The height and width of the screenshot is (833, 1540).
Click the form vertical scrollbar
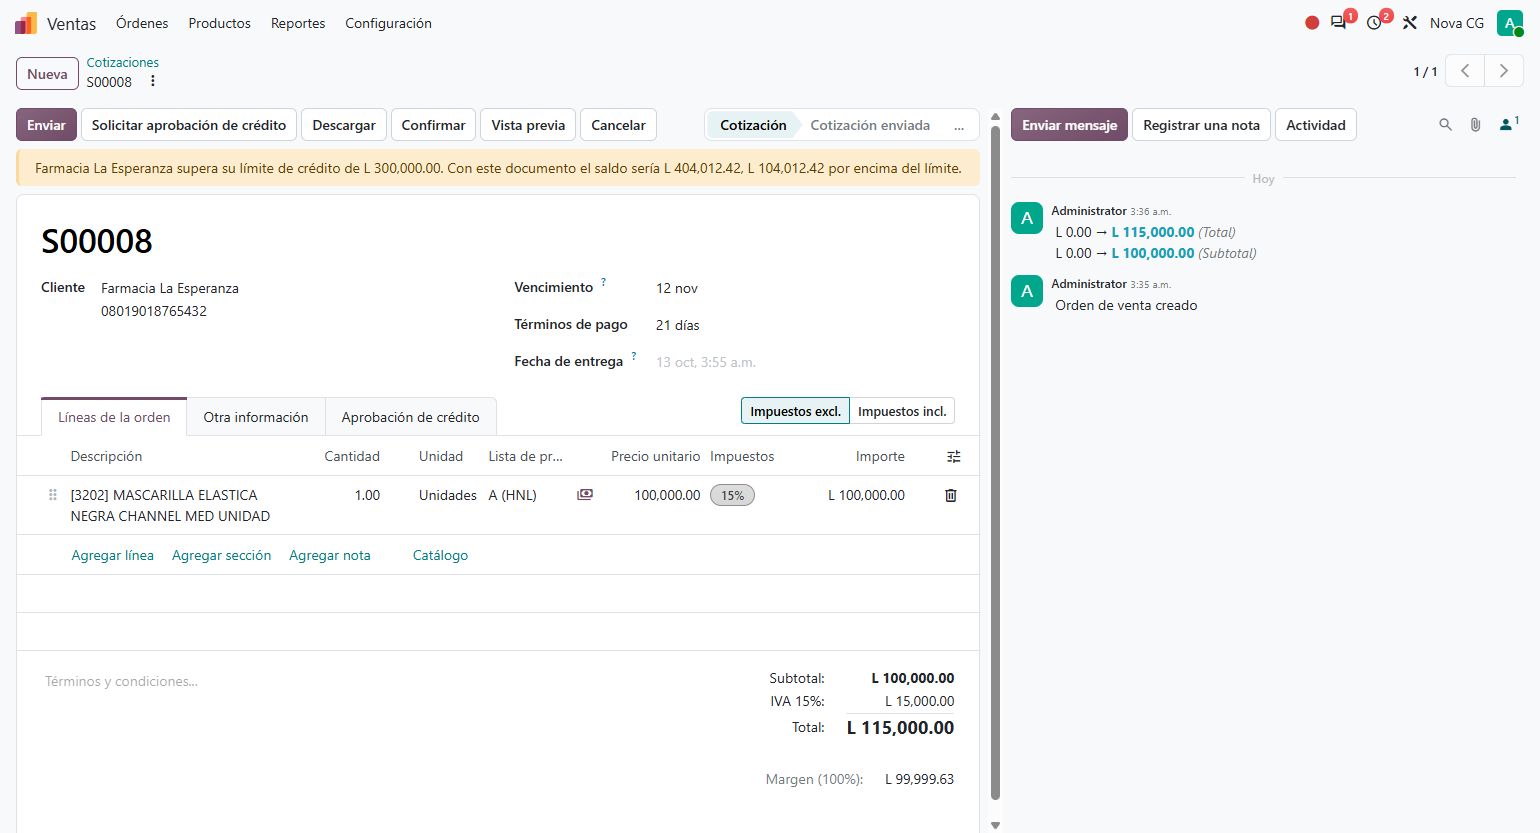[x=995, y=463]
